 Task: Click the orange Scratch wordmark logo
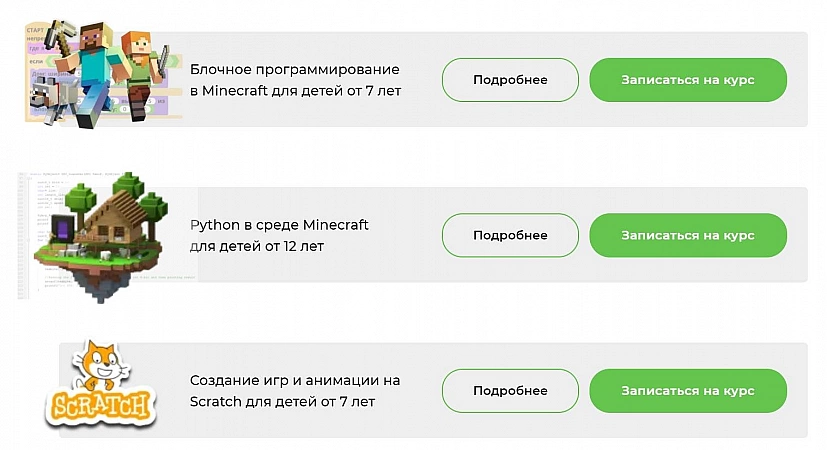[102, 407]
